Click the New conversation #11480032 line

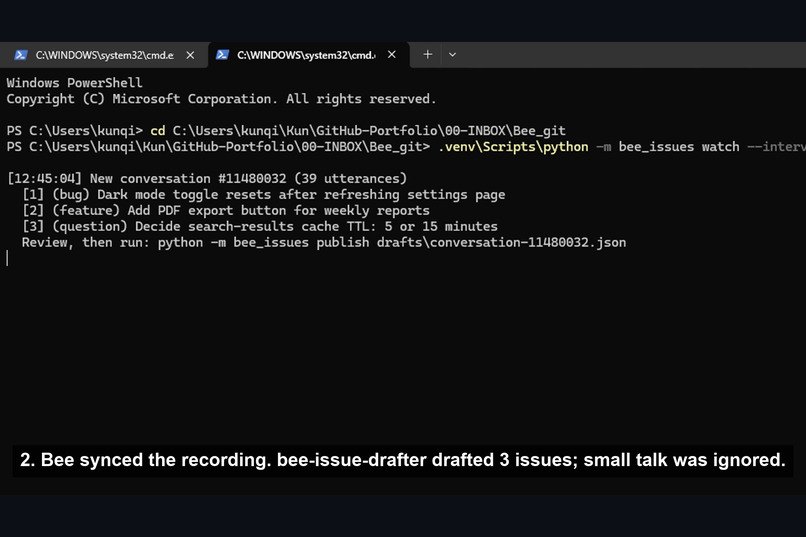[x=207, y=179]
